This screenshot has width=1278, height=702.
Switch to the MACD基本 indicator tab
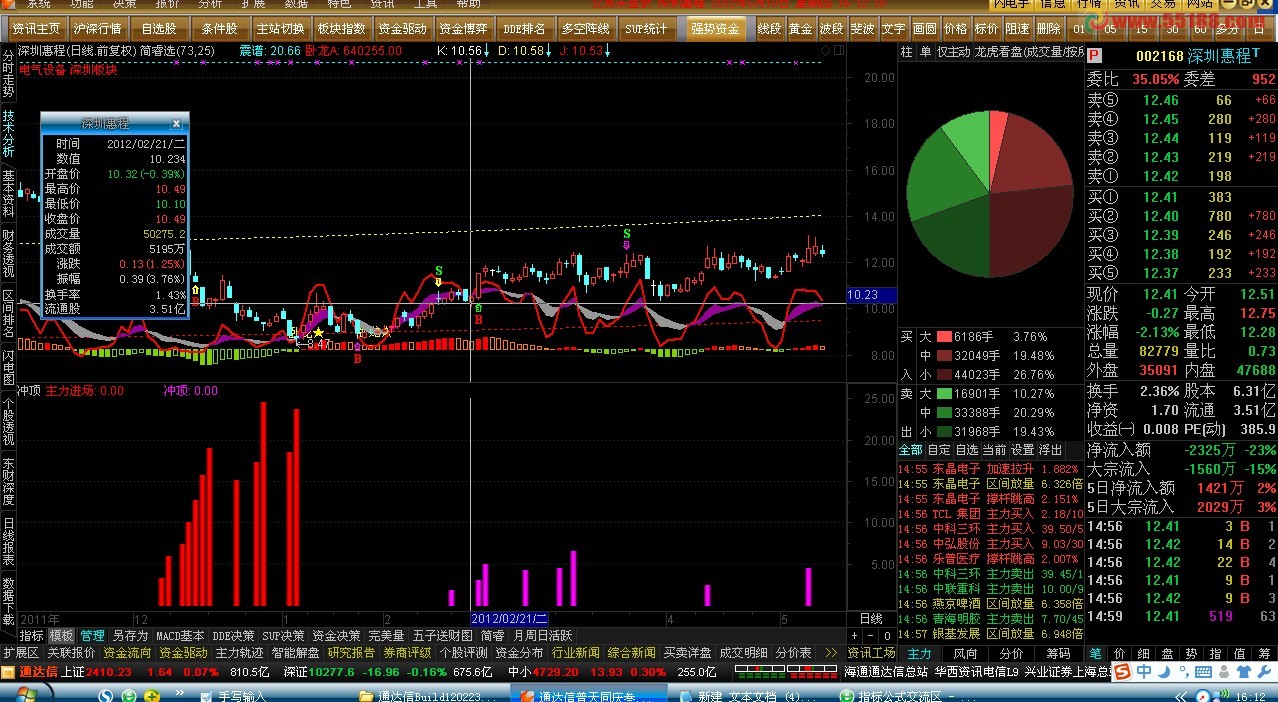(180, 635)
